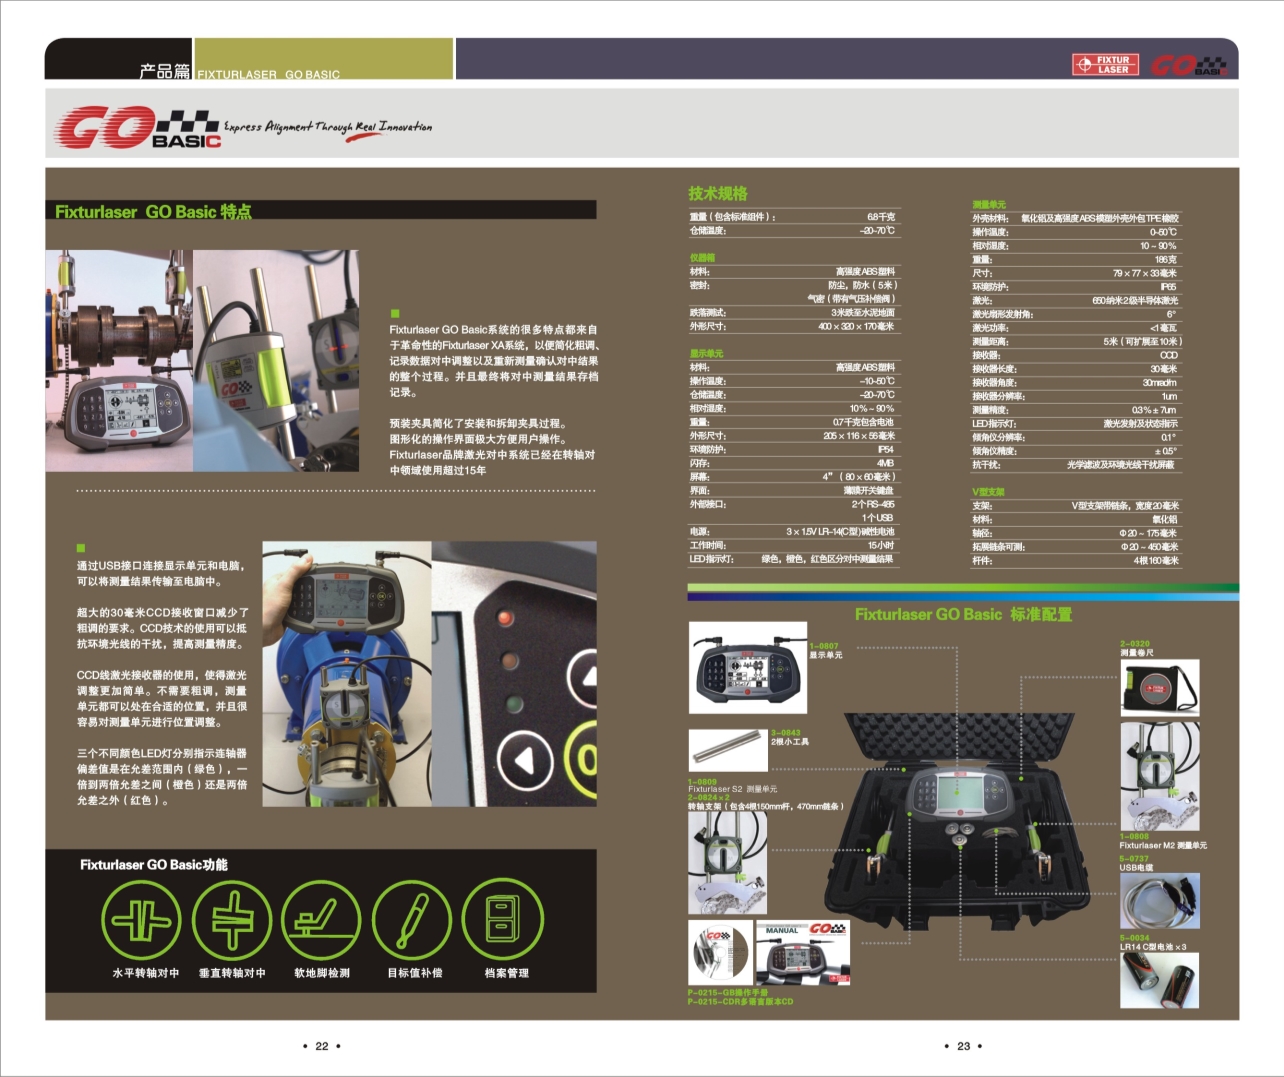
Task: Click the small GO Basic logo in header
Action: pos(1187,66)
